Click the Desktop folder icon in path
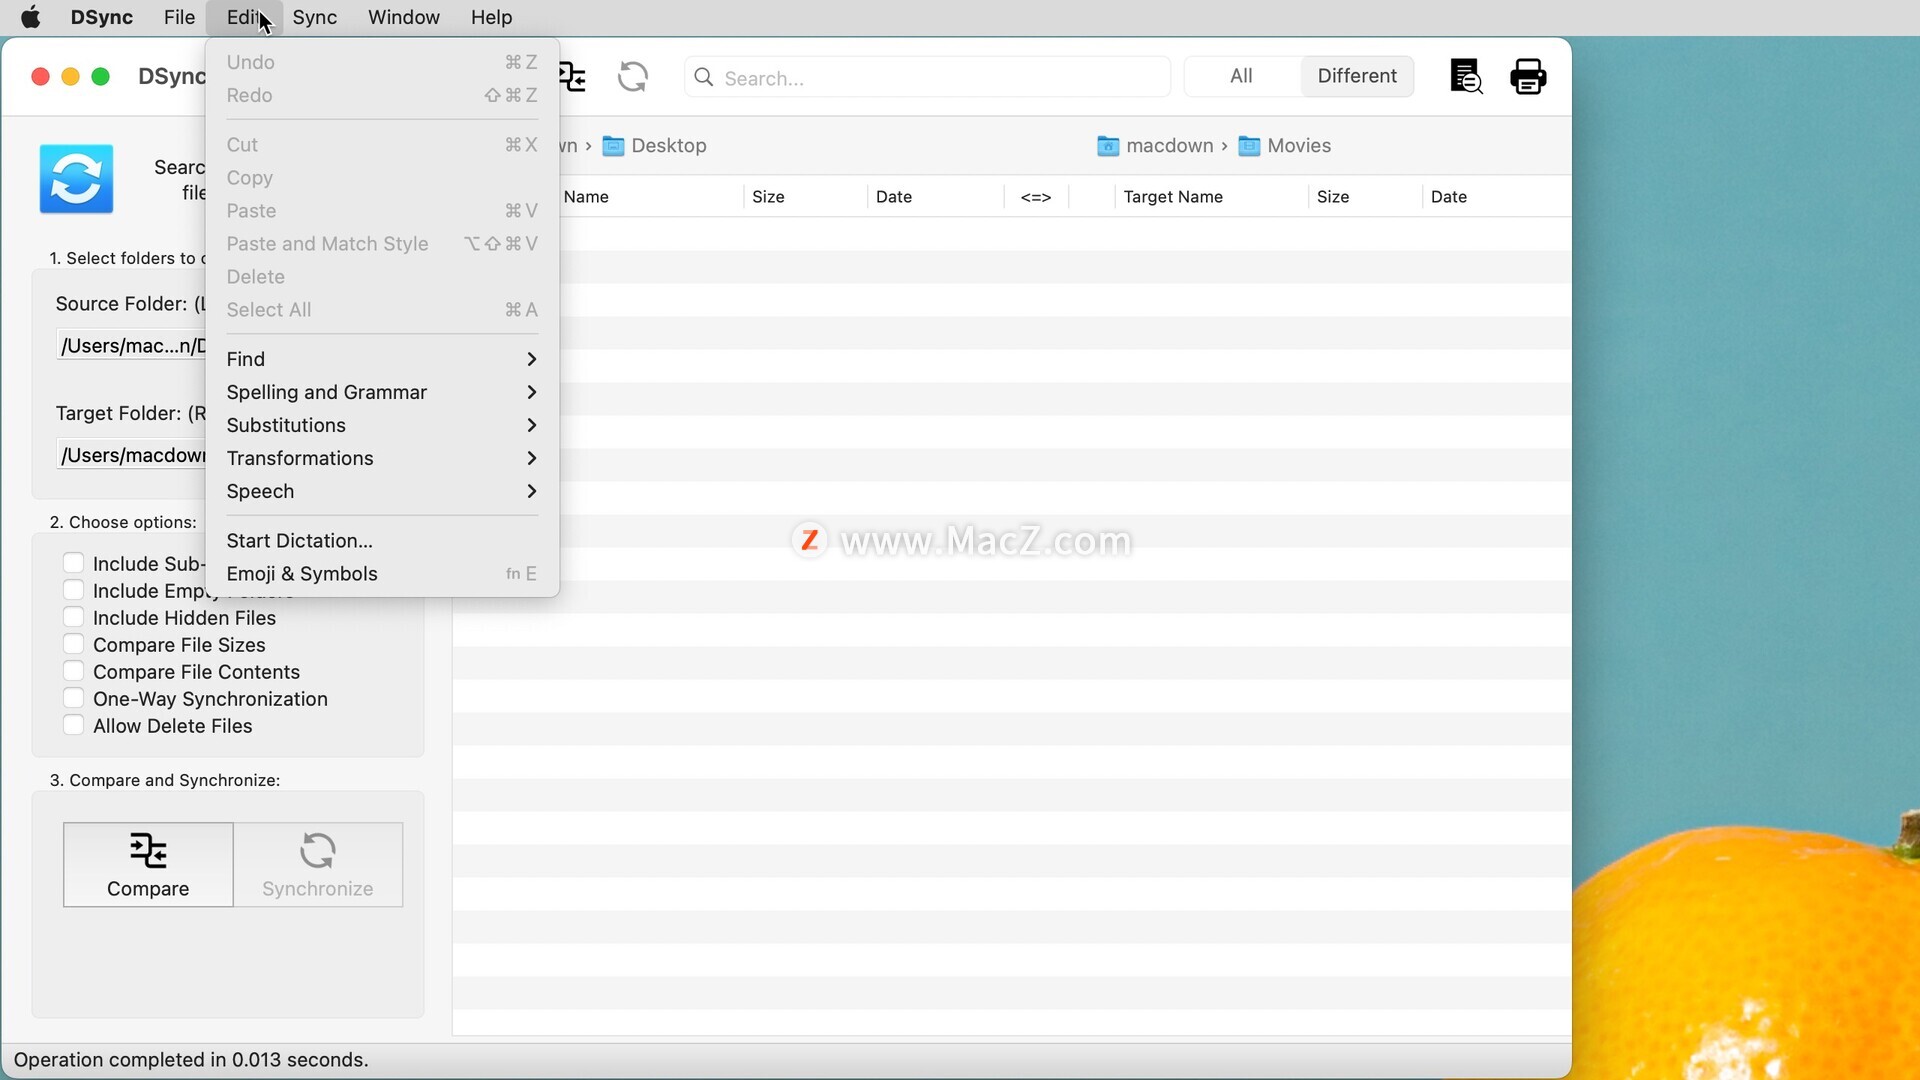The height and width of the screenshot is (1080, 1920). point(613,146)
